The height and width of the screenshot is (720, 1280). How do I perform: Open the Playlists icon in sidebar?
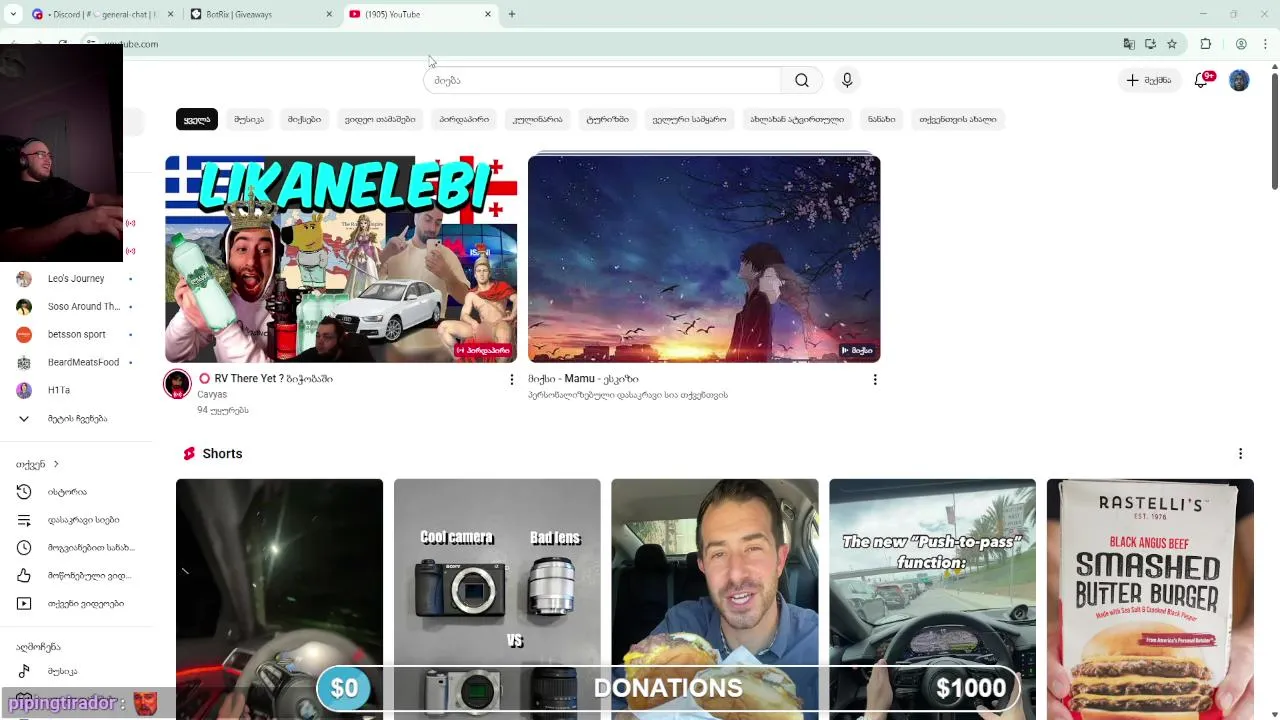click(24, 520)
